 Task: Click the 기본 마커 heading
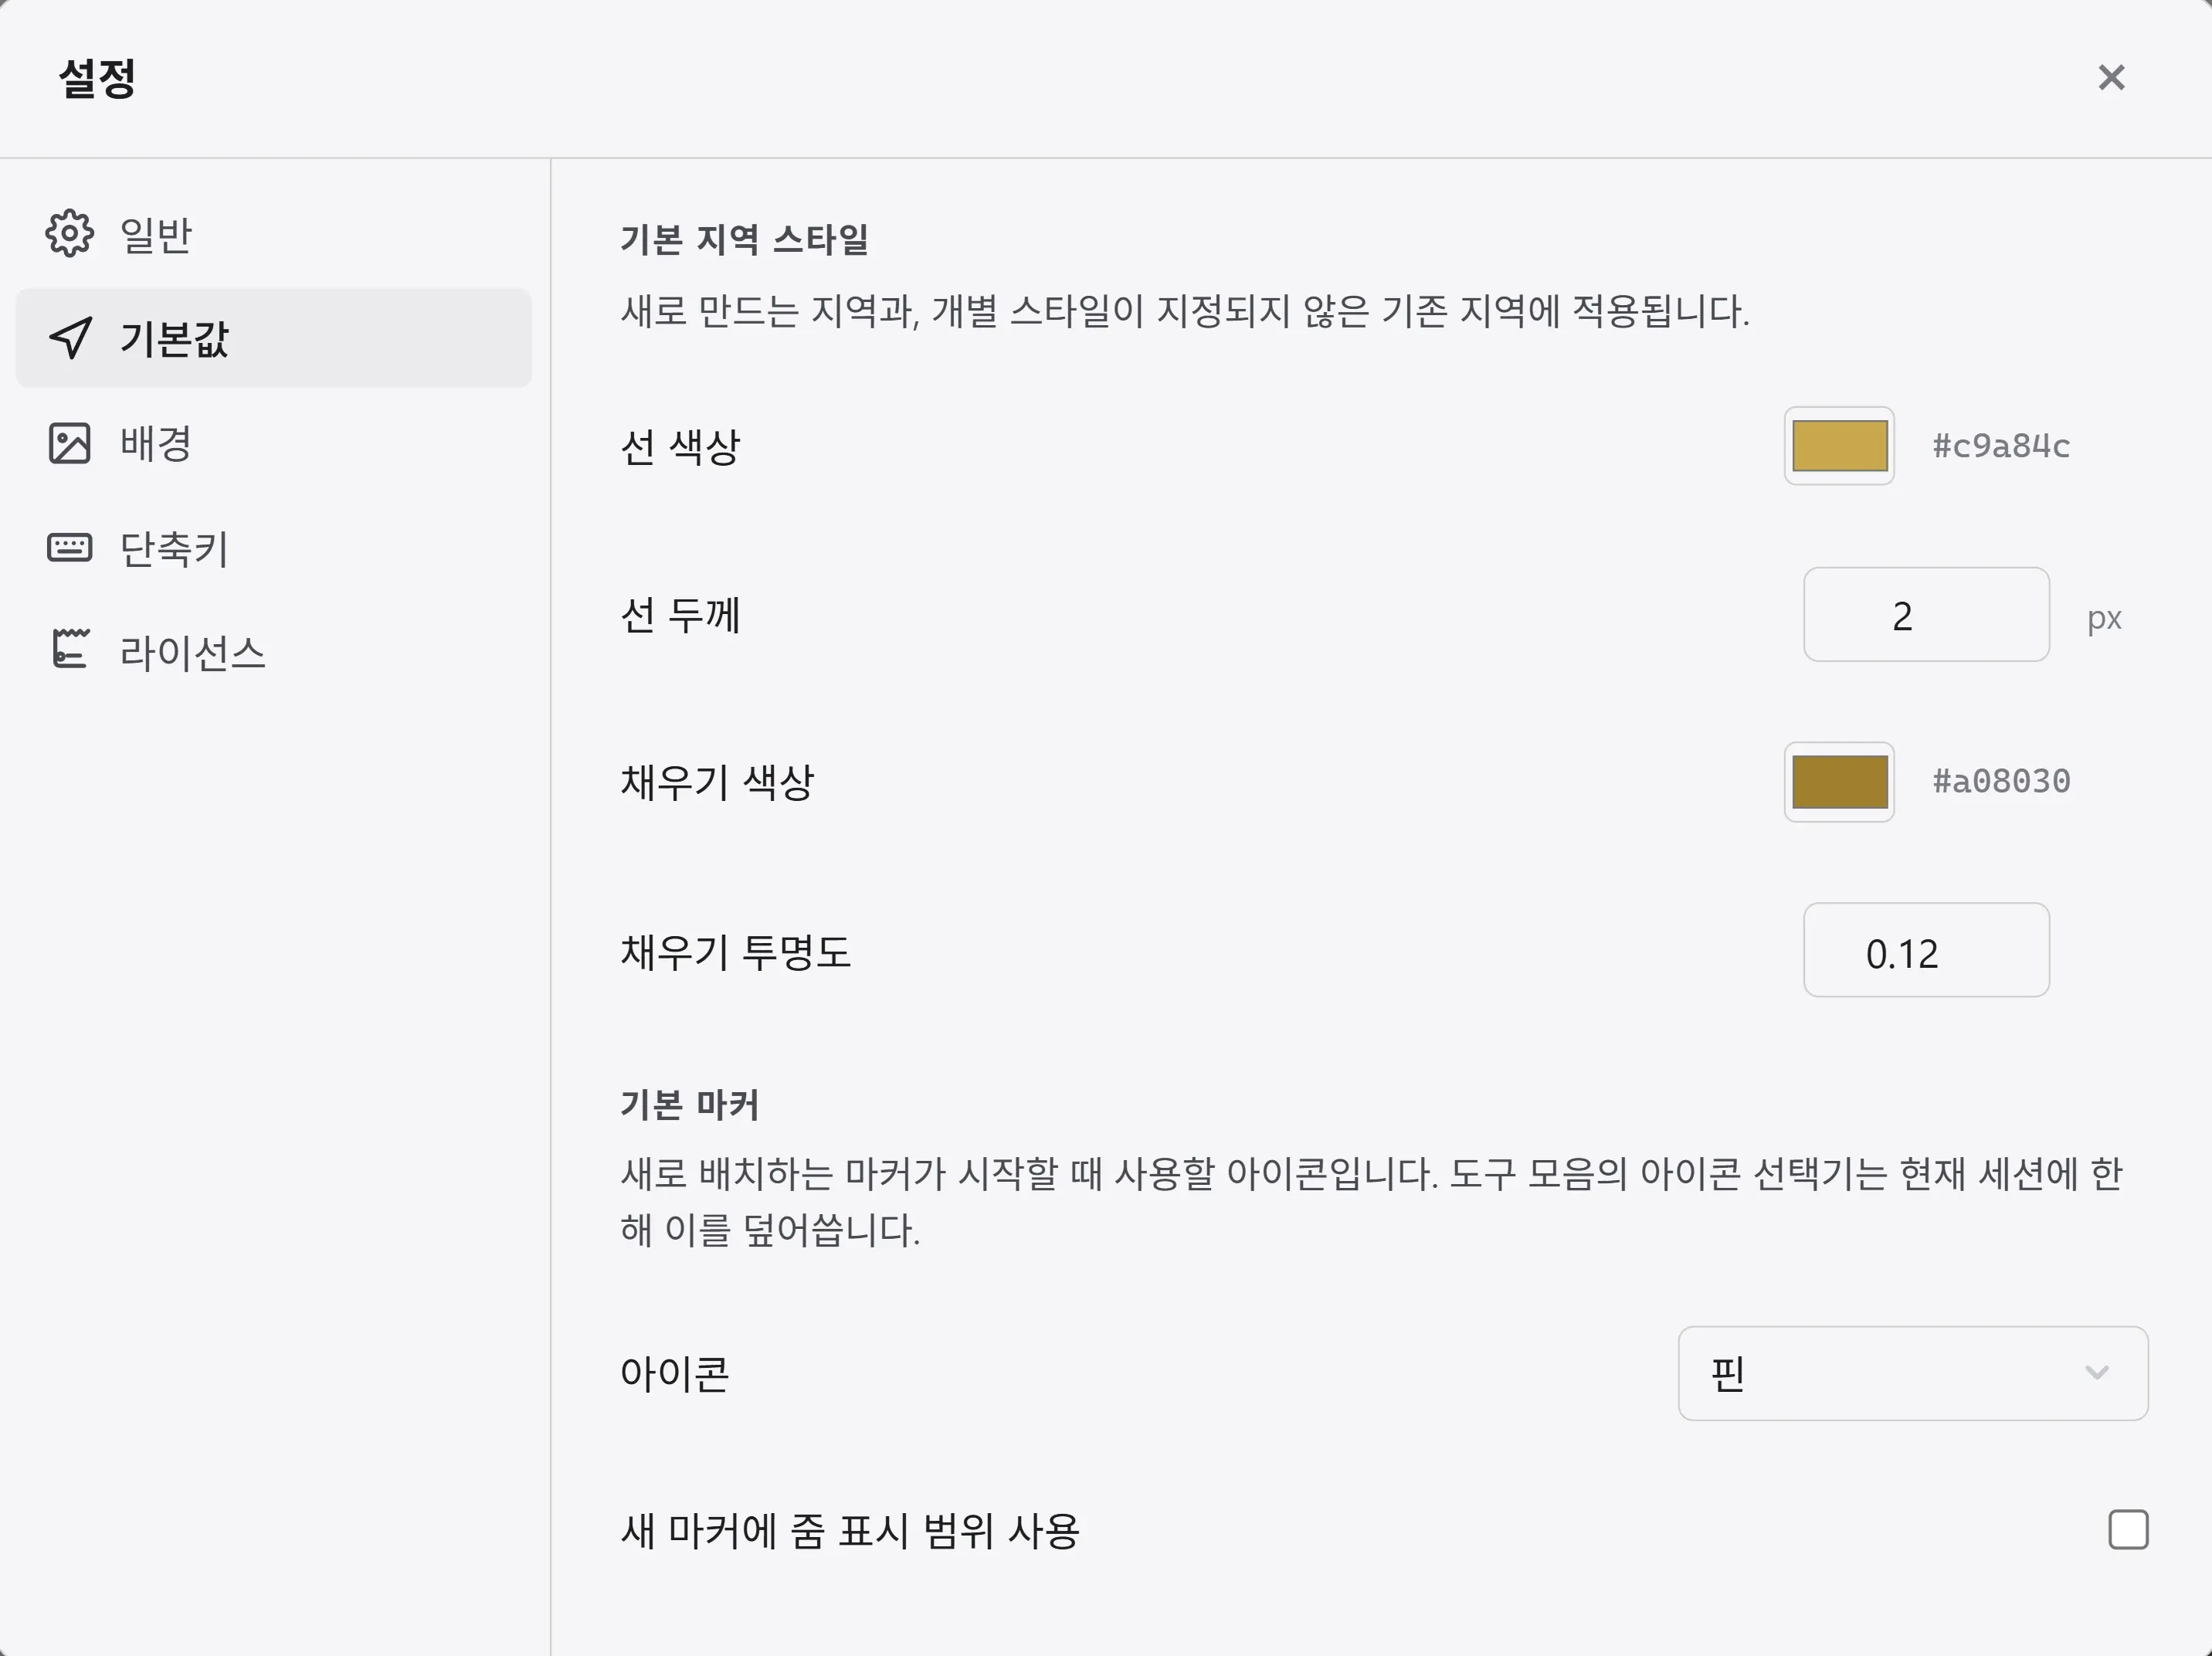tap(689, 1105)
